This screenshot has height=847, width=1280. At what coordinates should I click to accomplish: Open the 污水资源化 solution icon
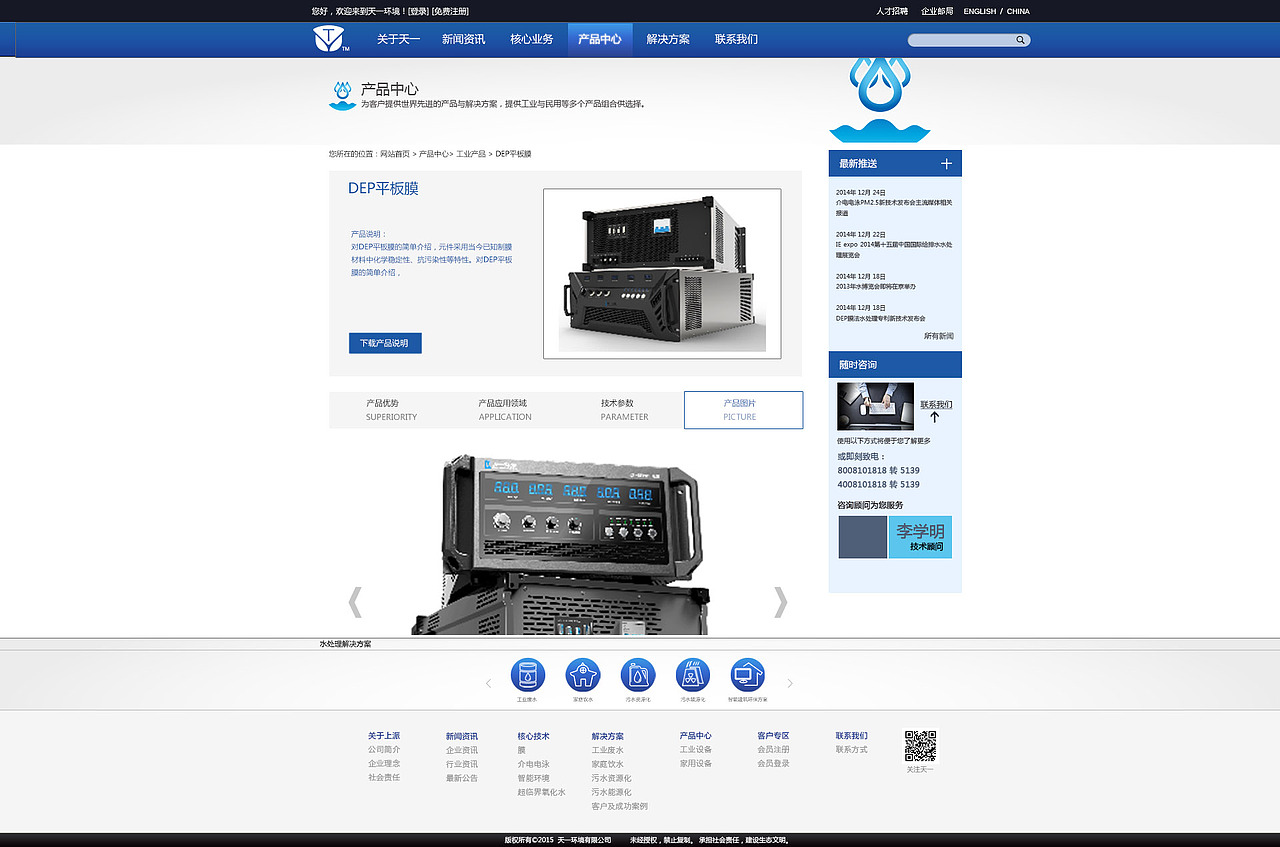tap(638, 675)
